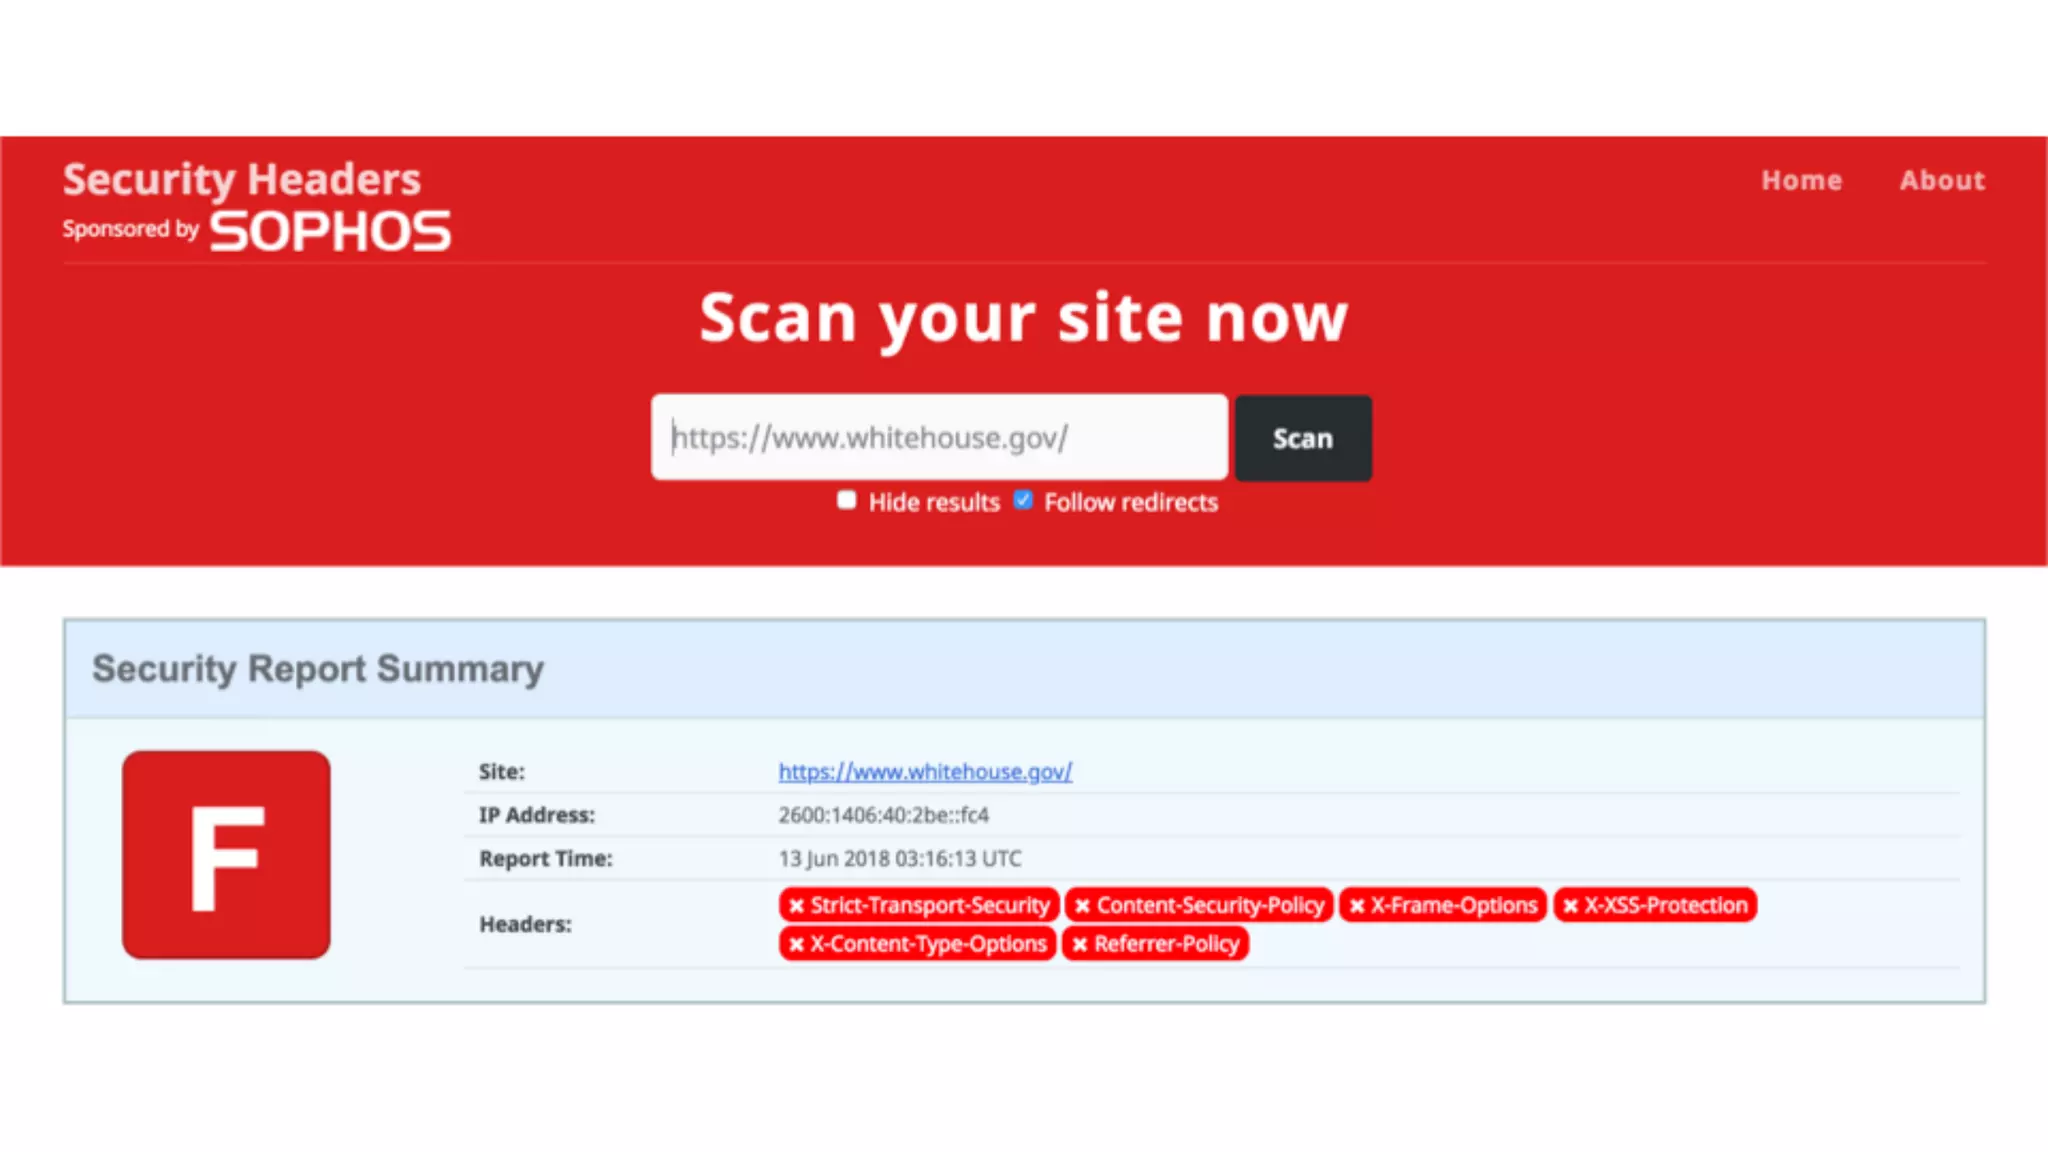Click the URL input field
The image size is (2048, 1152).
938,437
